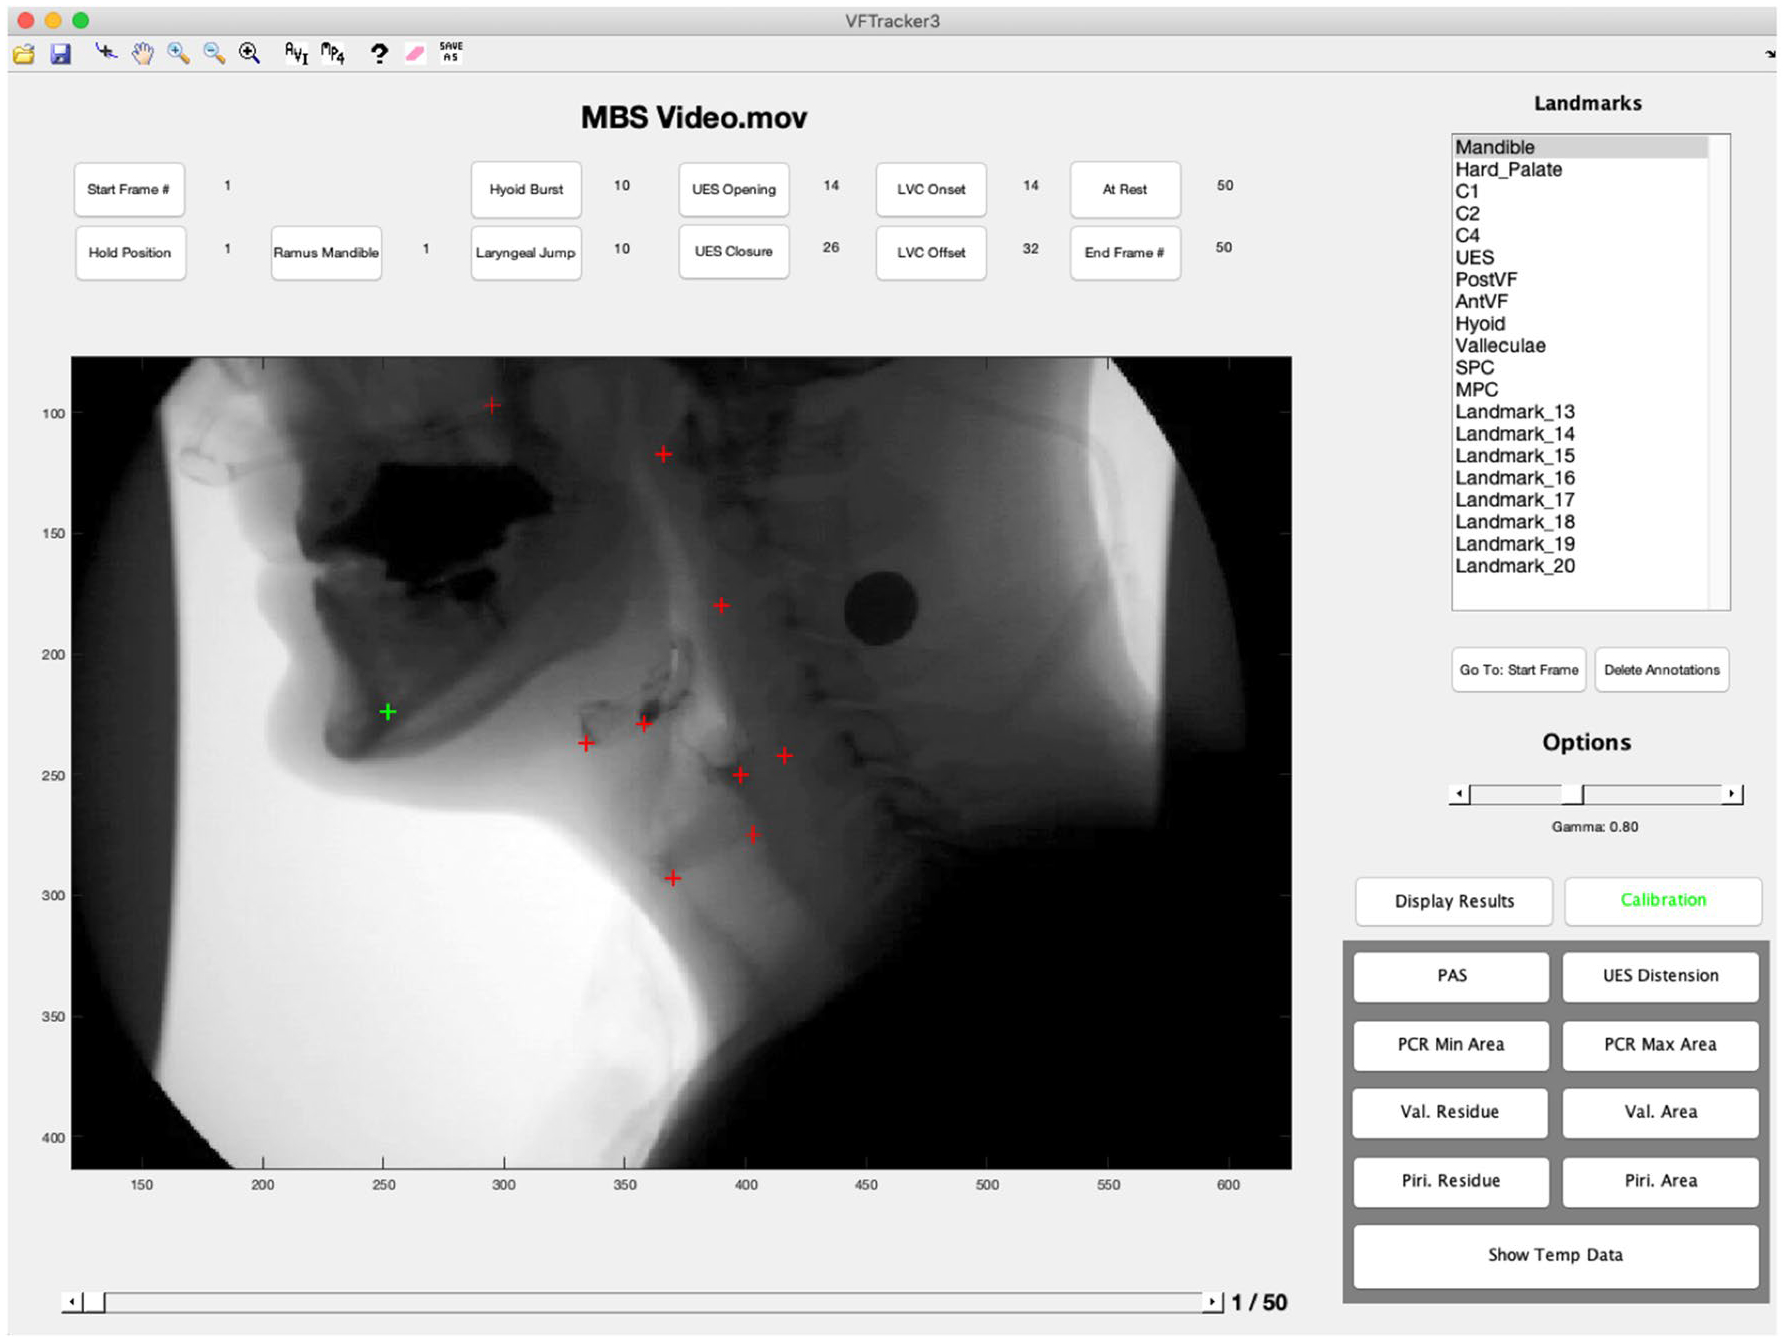Click the Val. Area button
1786x1342 pixels.
[1660, 1113]
